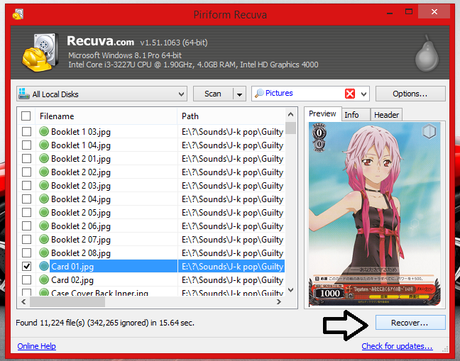Click the magnifier icon in the filter box
The height and width of the screenshot is (361, 460).
coord(259,93)
